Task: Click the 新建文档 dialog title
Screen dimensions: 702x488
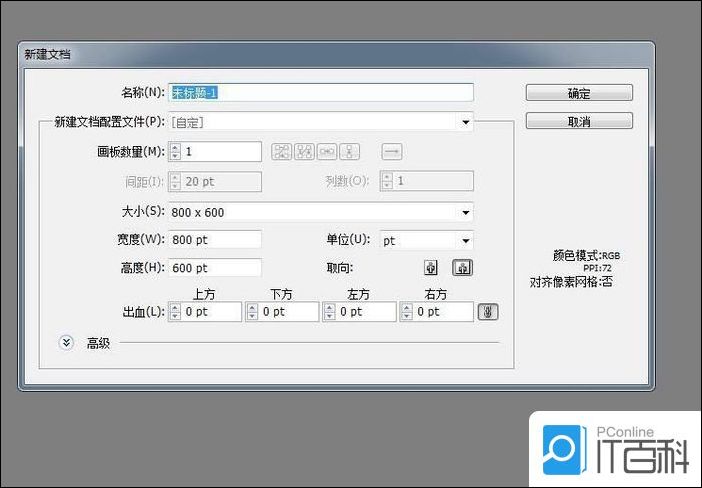Action: click(x=47, y=54)
